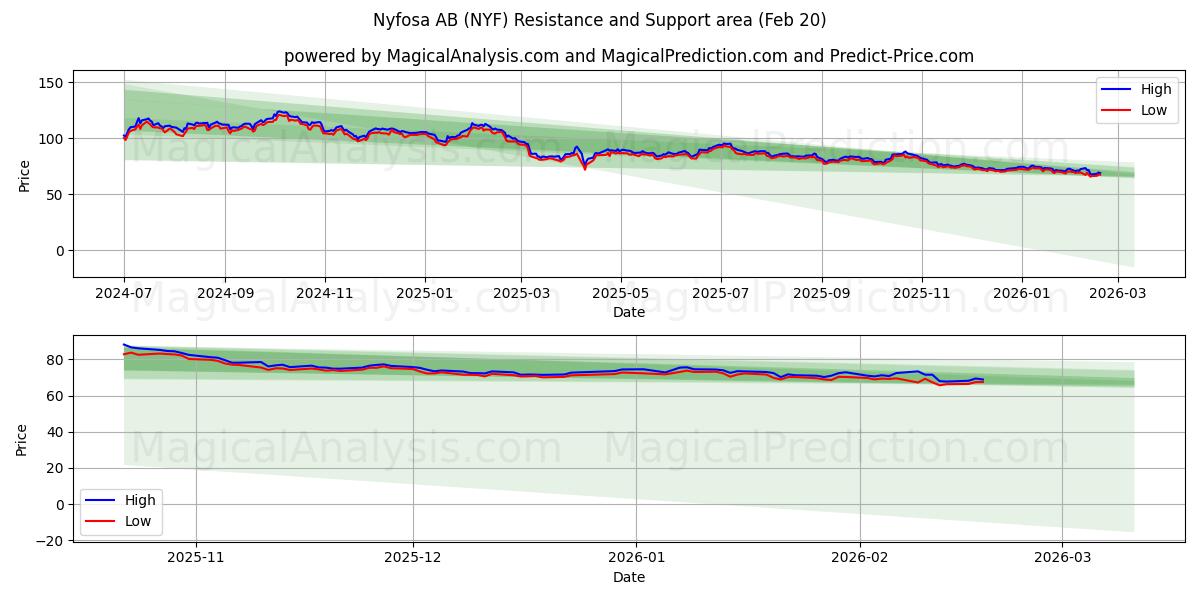The height and width of the screenshot is (600, 1200).
Task: Click the '2025-09' x-axis label on top chart
Action: (822, 295)
